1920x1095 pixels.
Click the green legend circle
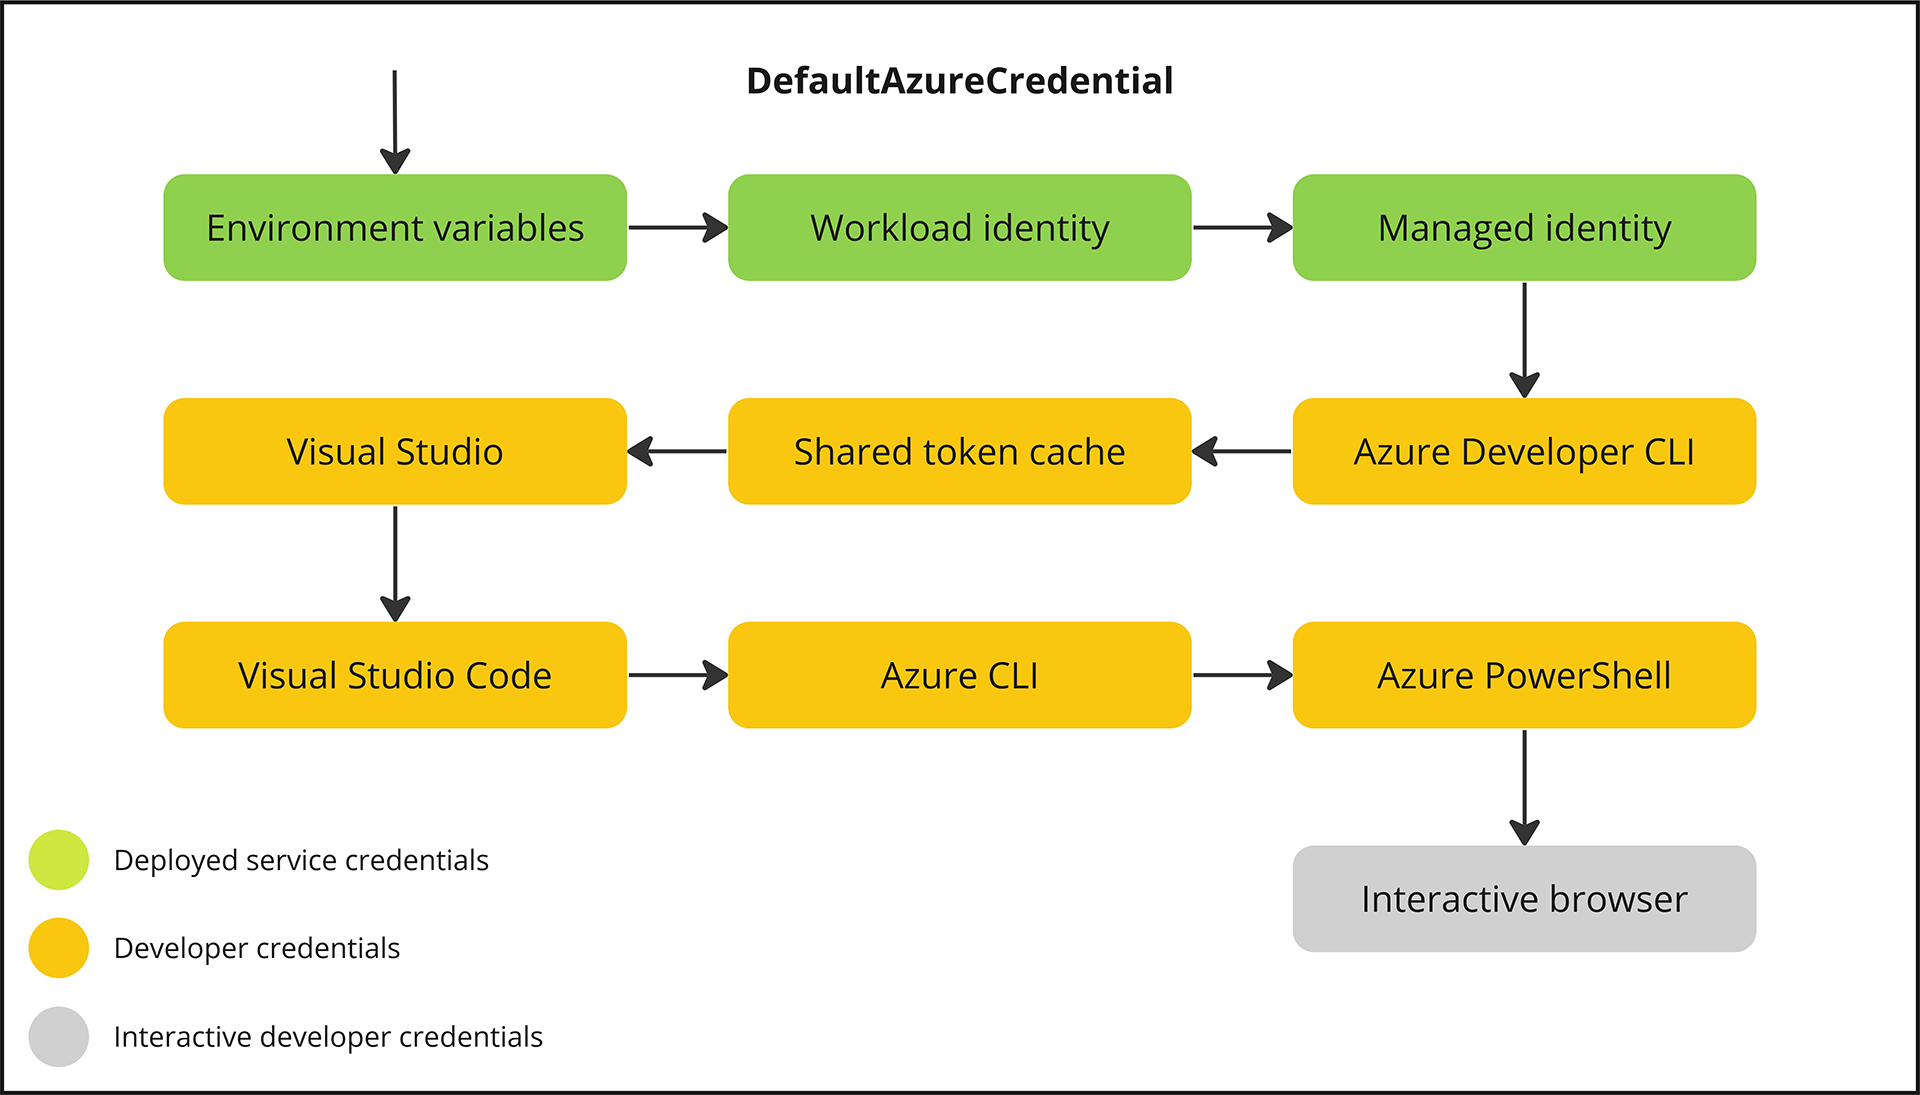tap(59, 860)
